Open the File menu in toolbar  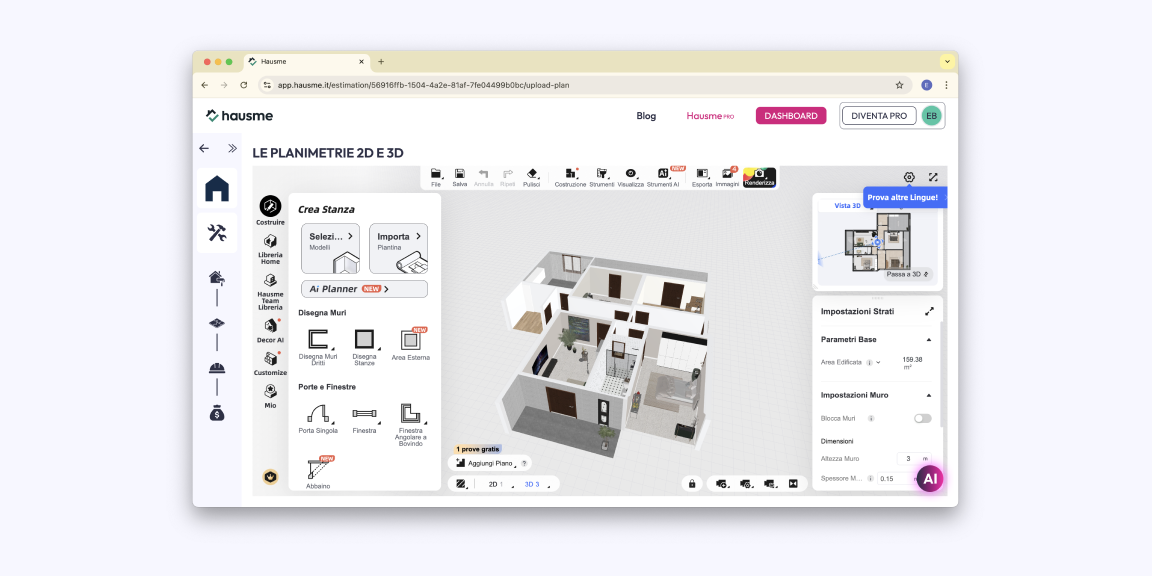coord(436,176)
